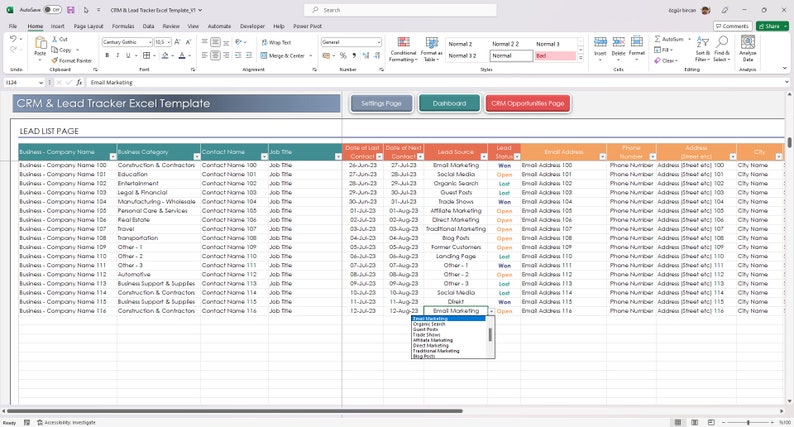Viewport: 794px width, 427px height.
Task: Toggle Underline formatting
Action: point(128,55)
